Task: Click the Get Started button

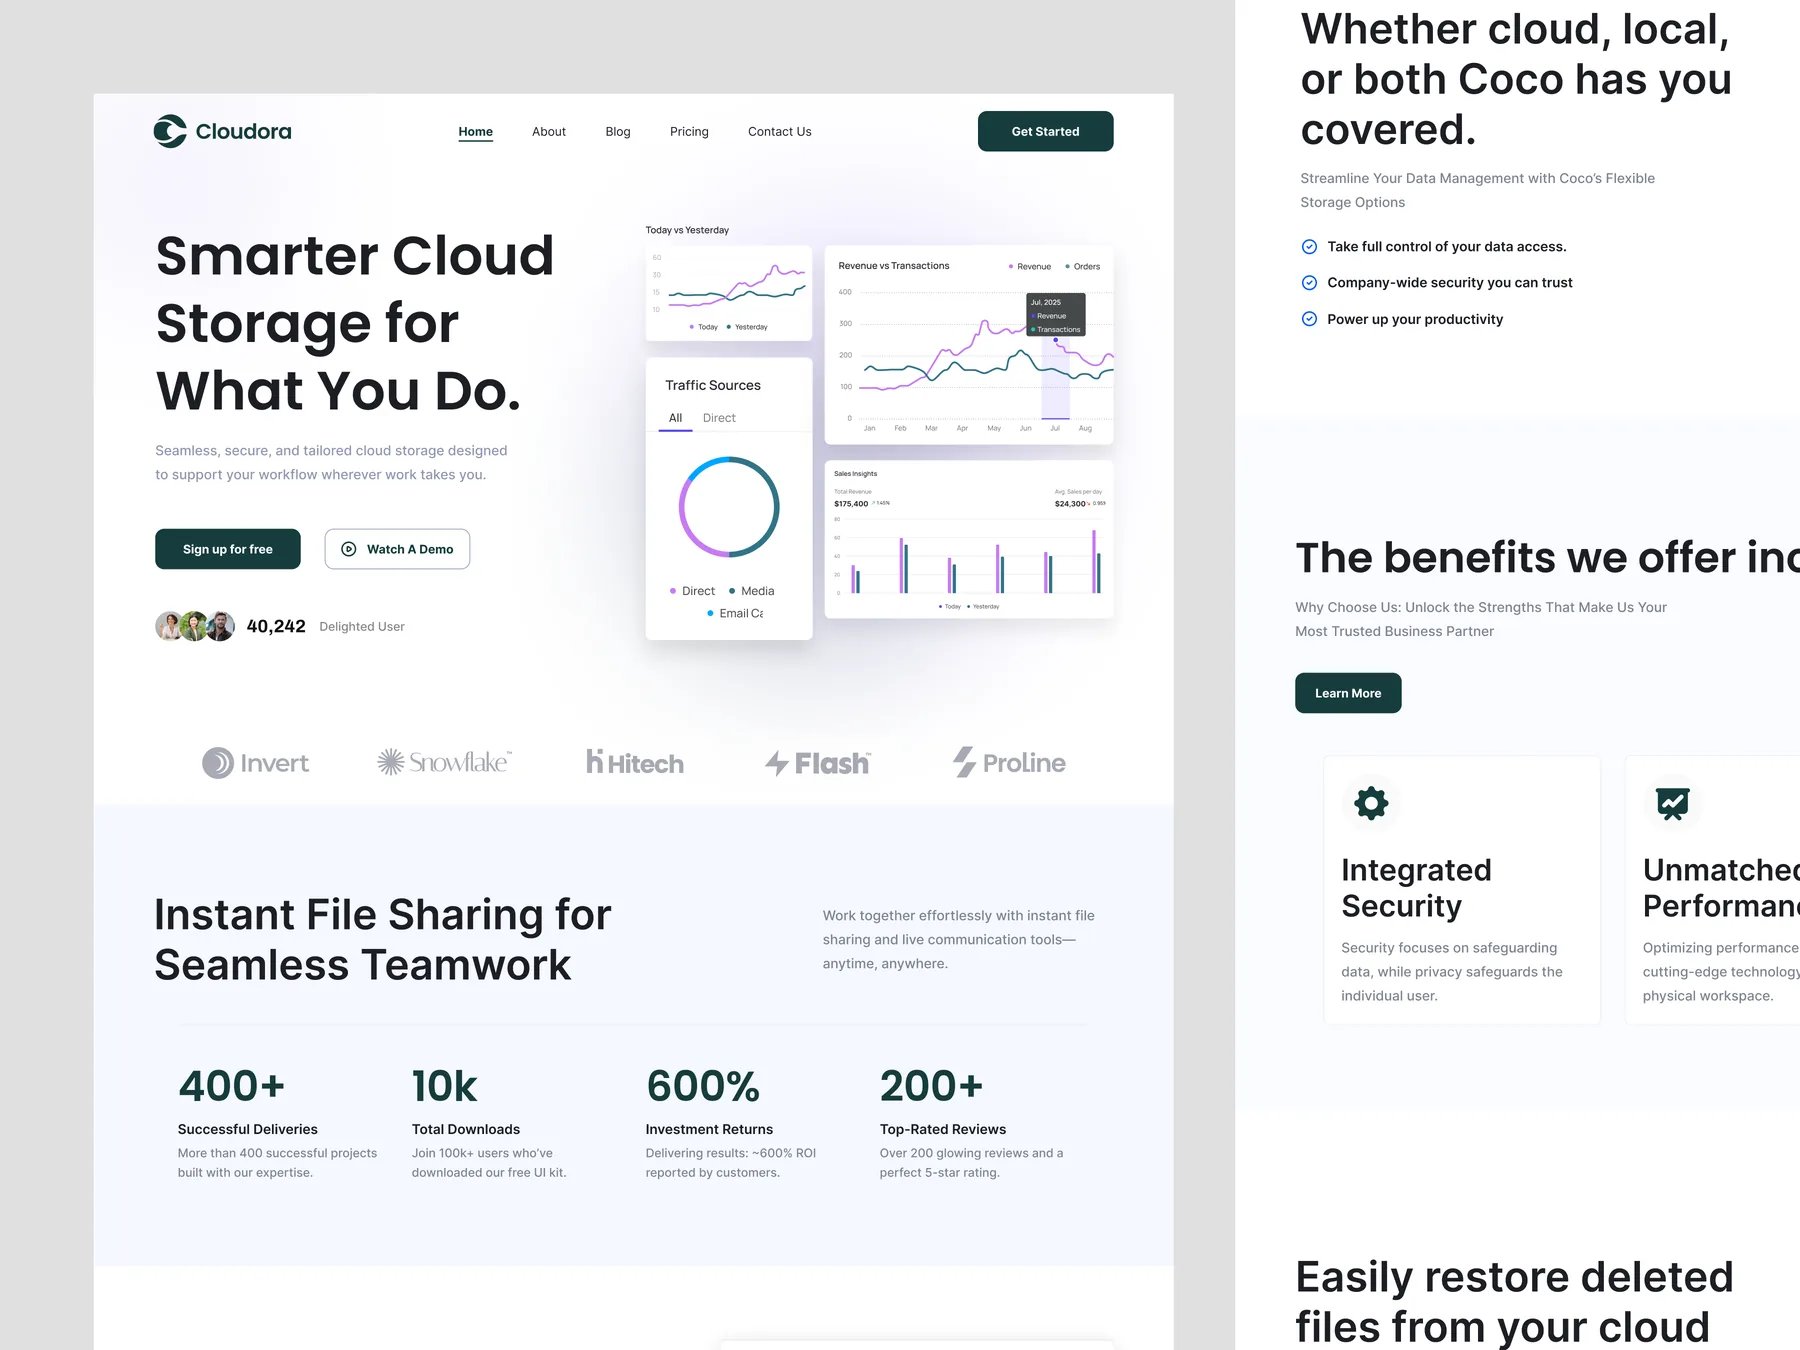Action: [1045, 131]
